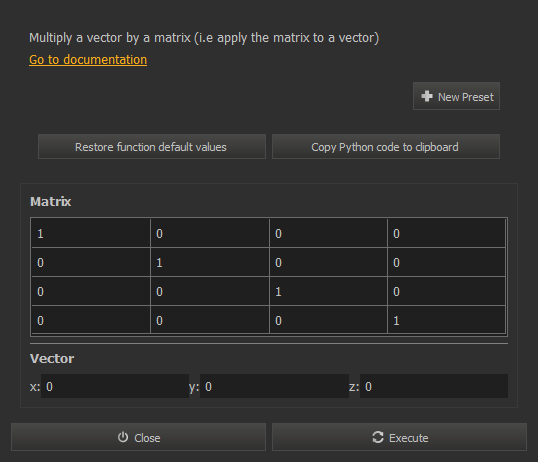Viewport: 538px width, 462px height.
Task: Select matrix cell row one column one
Action: [x=91, y=233]
